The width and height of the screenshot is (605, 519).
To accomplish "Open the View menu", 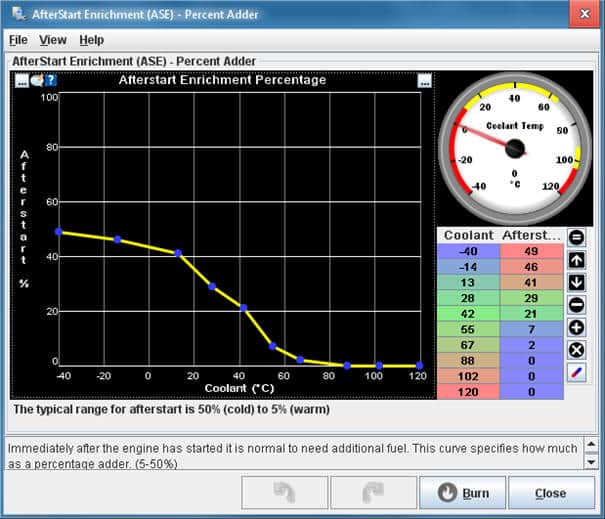I will coord(53,40).
